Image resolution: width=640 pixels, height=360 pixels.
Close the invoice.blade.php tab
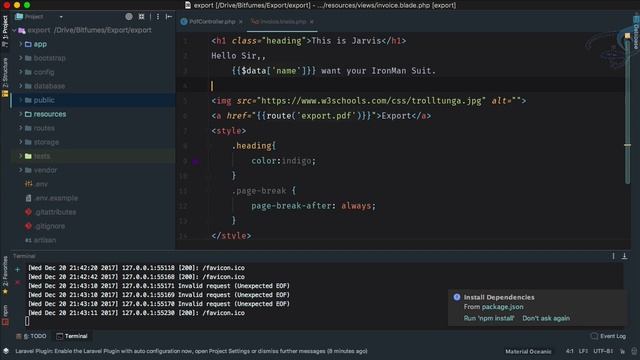[x=311, y=22]
